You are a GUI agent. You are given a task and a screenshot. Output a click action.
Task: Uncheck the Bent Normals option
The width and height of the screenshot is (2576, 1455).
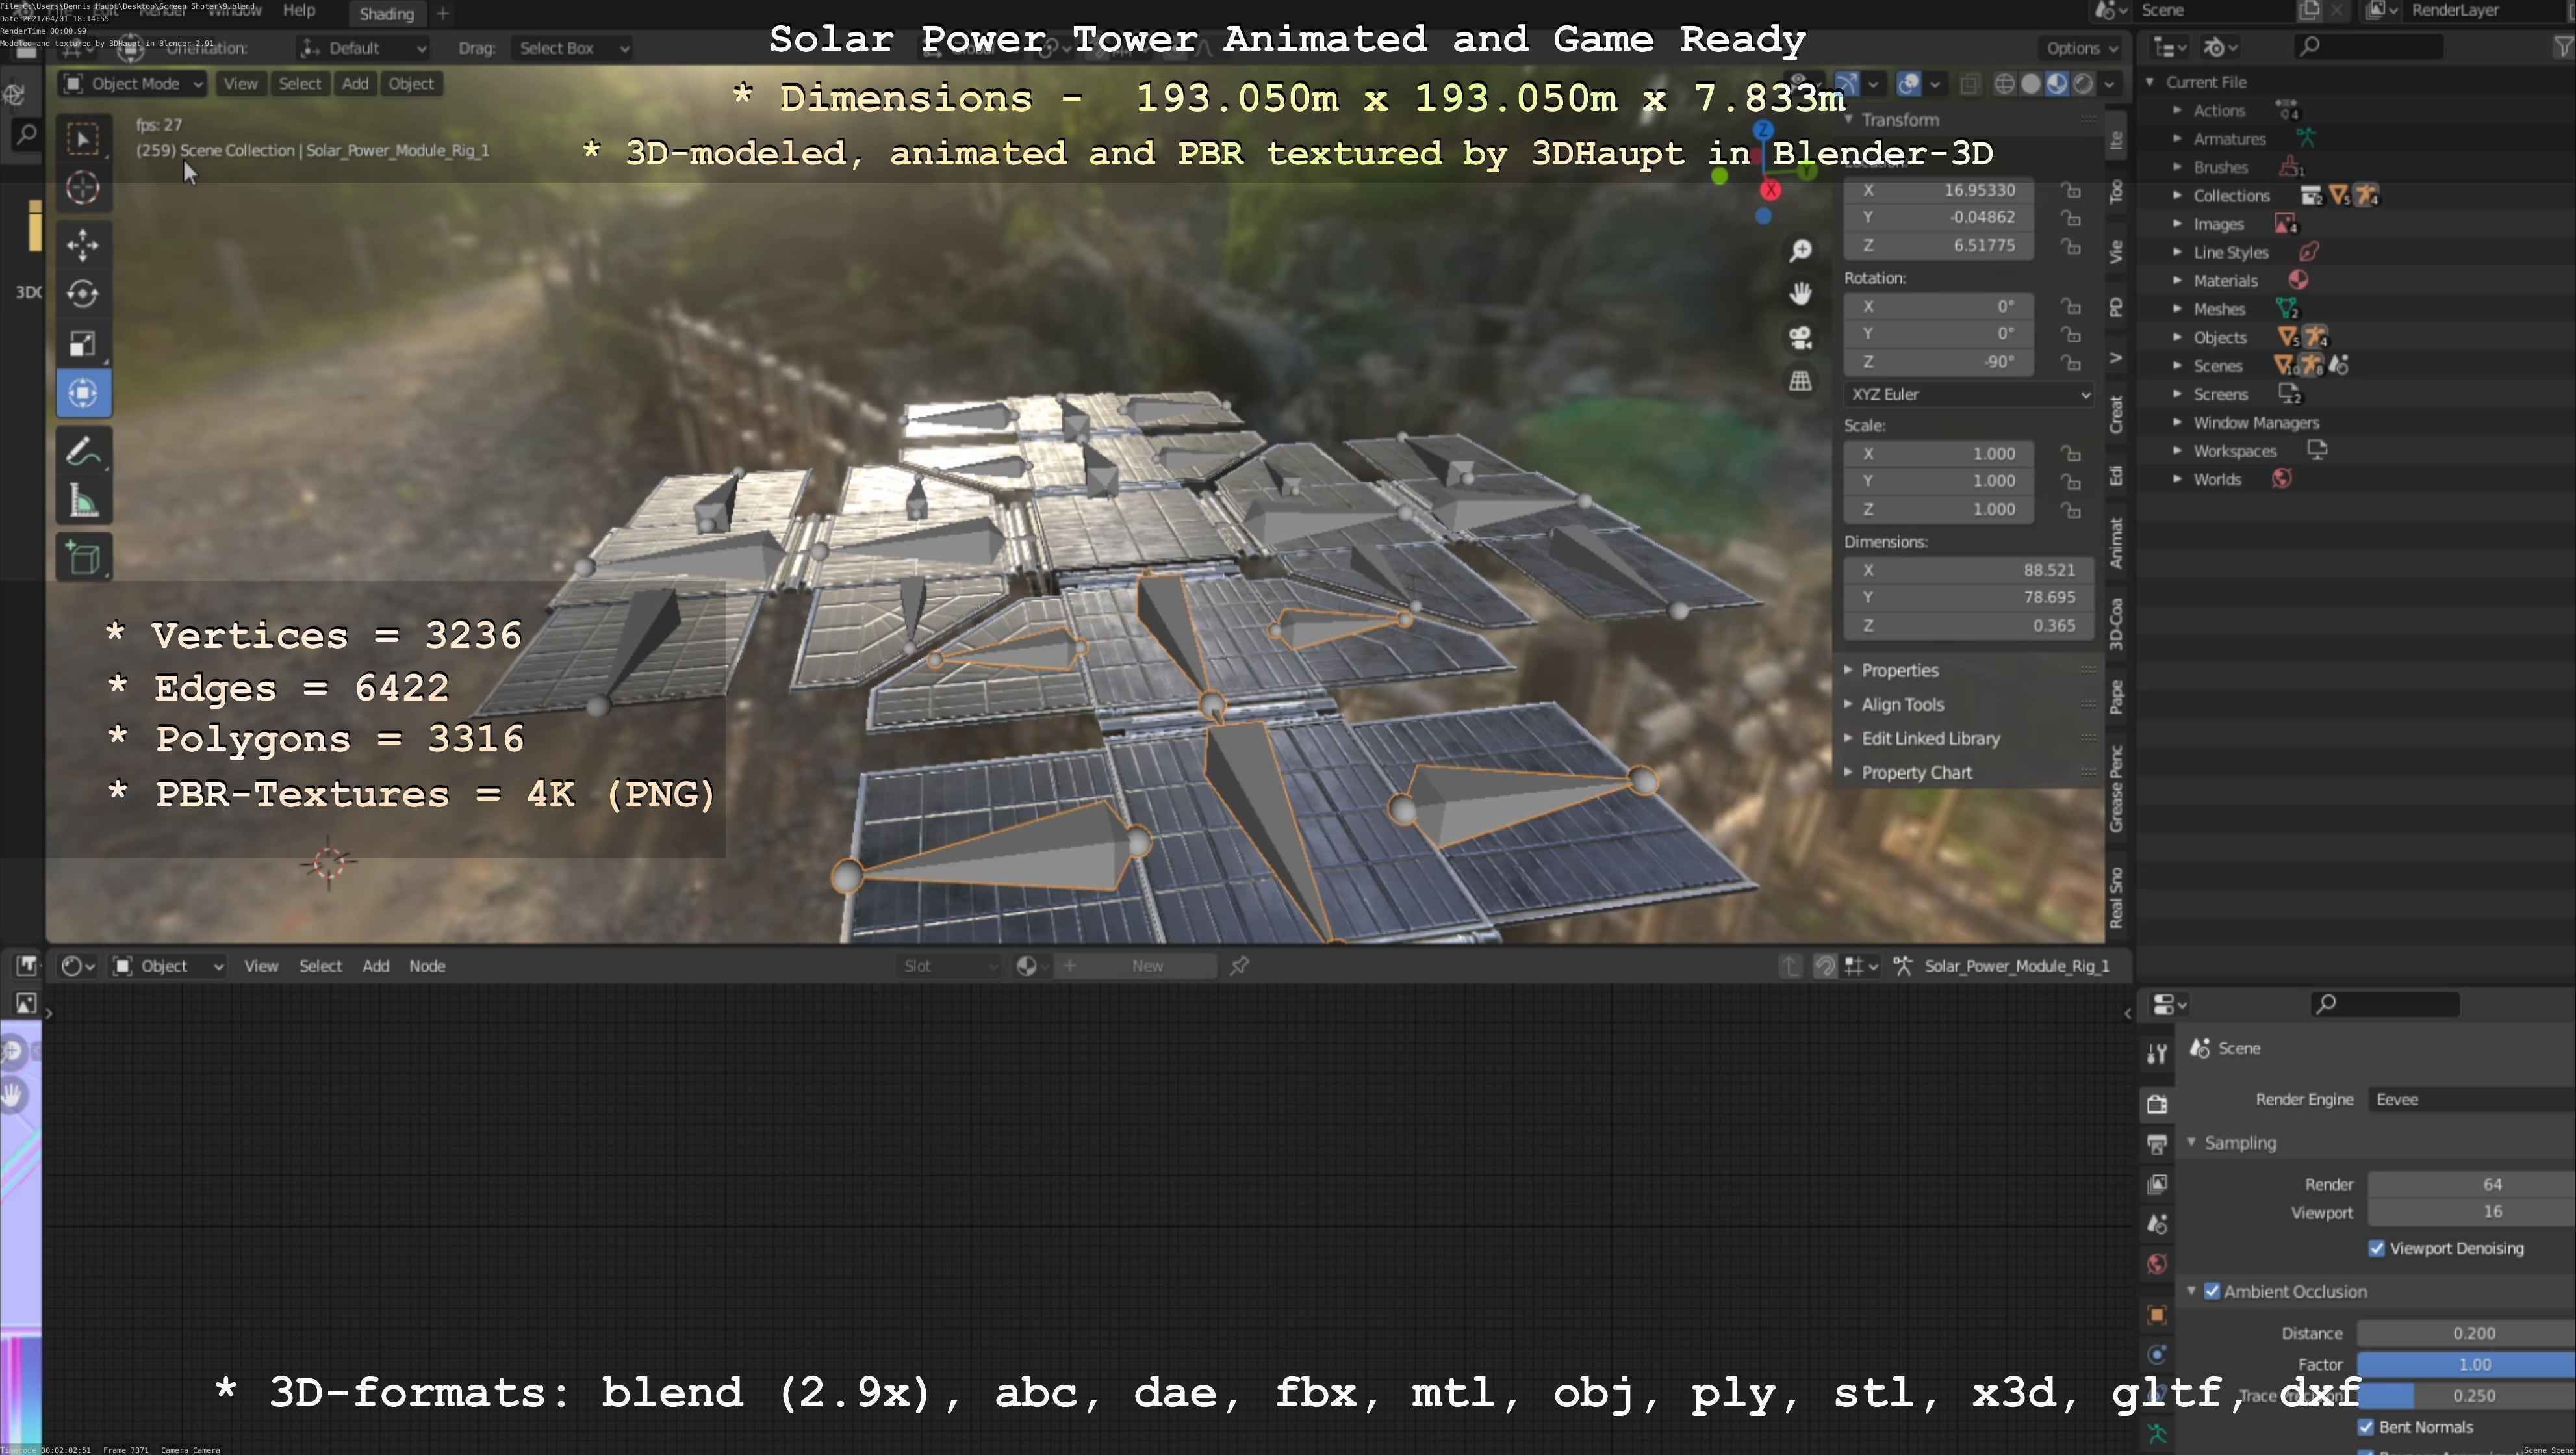(x=2366, y=1427)
